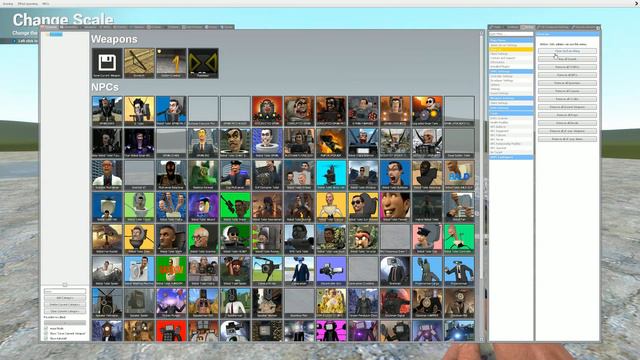Click the filter field above the utilities list
Viewport: 640px width, 360px height.
511,34
